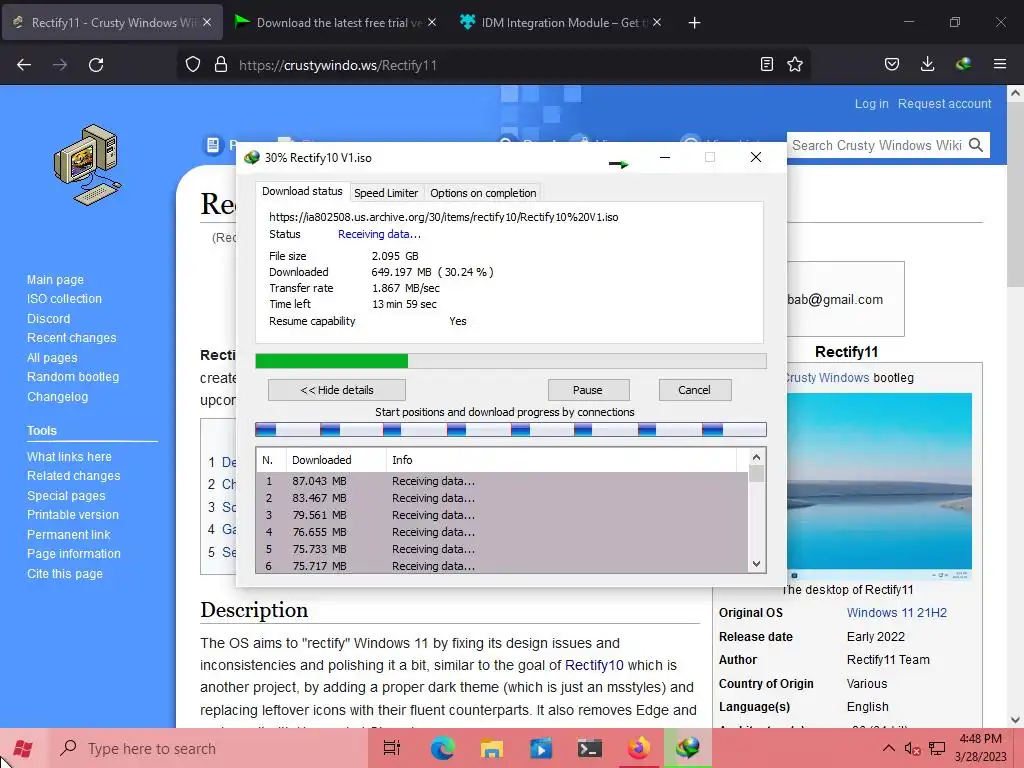Viewport: 1024px width, 768px height.
Task: Open the Speed Limiter tab
Action: click(386, 193)
